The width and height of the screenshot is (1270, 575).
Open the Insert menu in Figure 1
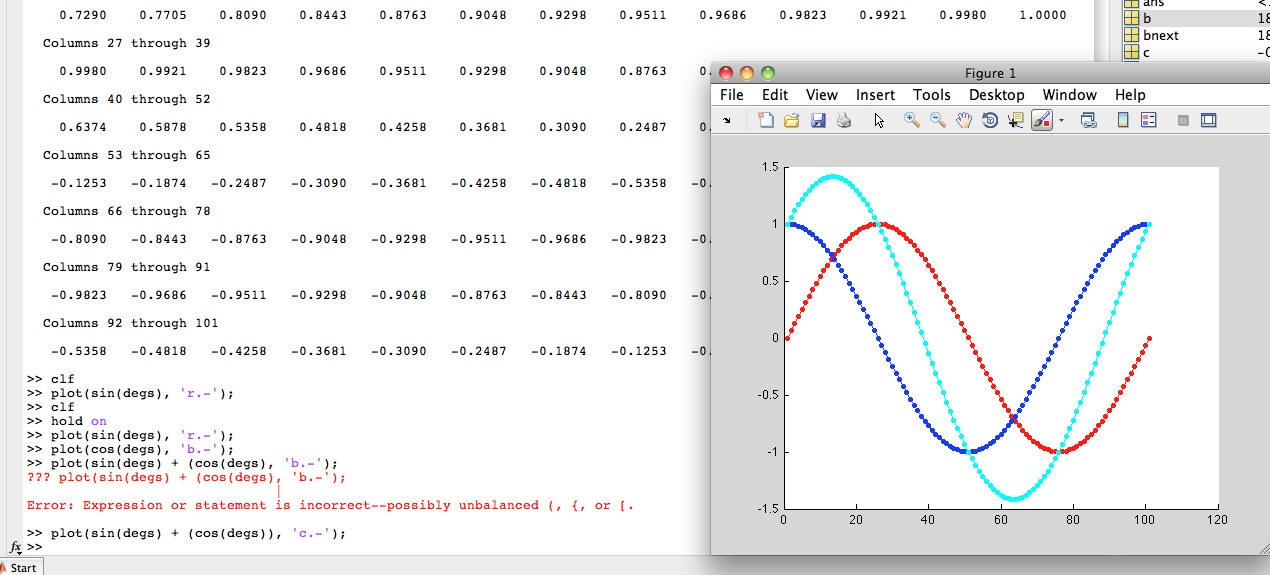[876, 95]
